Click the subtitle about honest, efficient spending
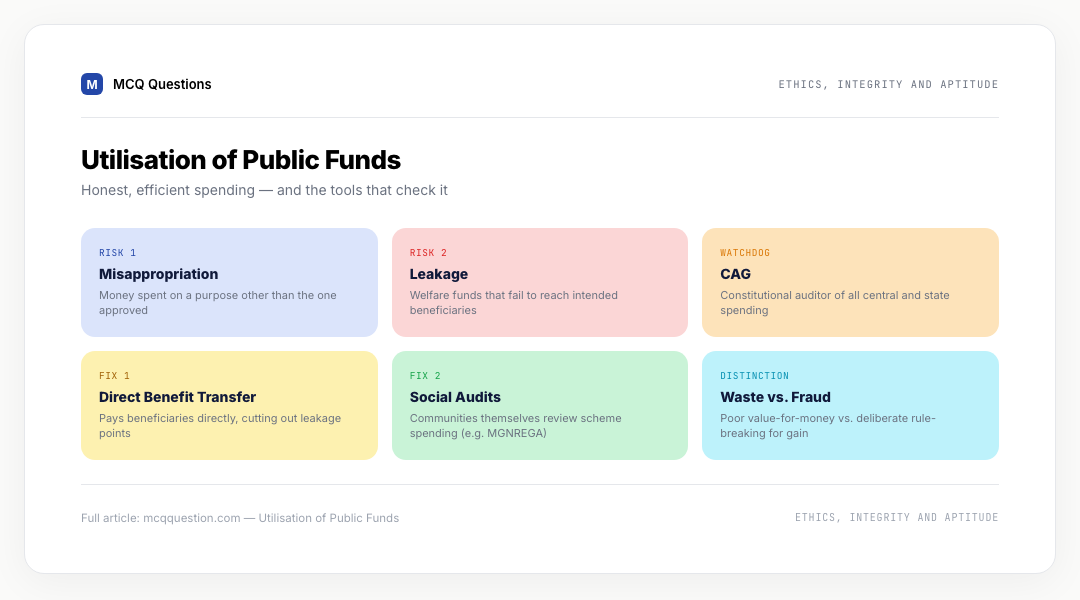The height and width of the screenshot is (600, 1080). click(x=264, y=190)
